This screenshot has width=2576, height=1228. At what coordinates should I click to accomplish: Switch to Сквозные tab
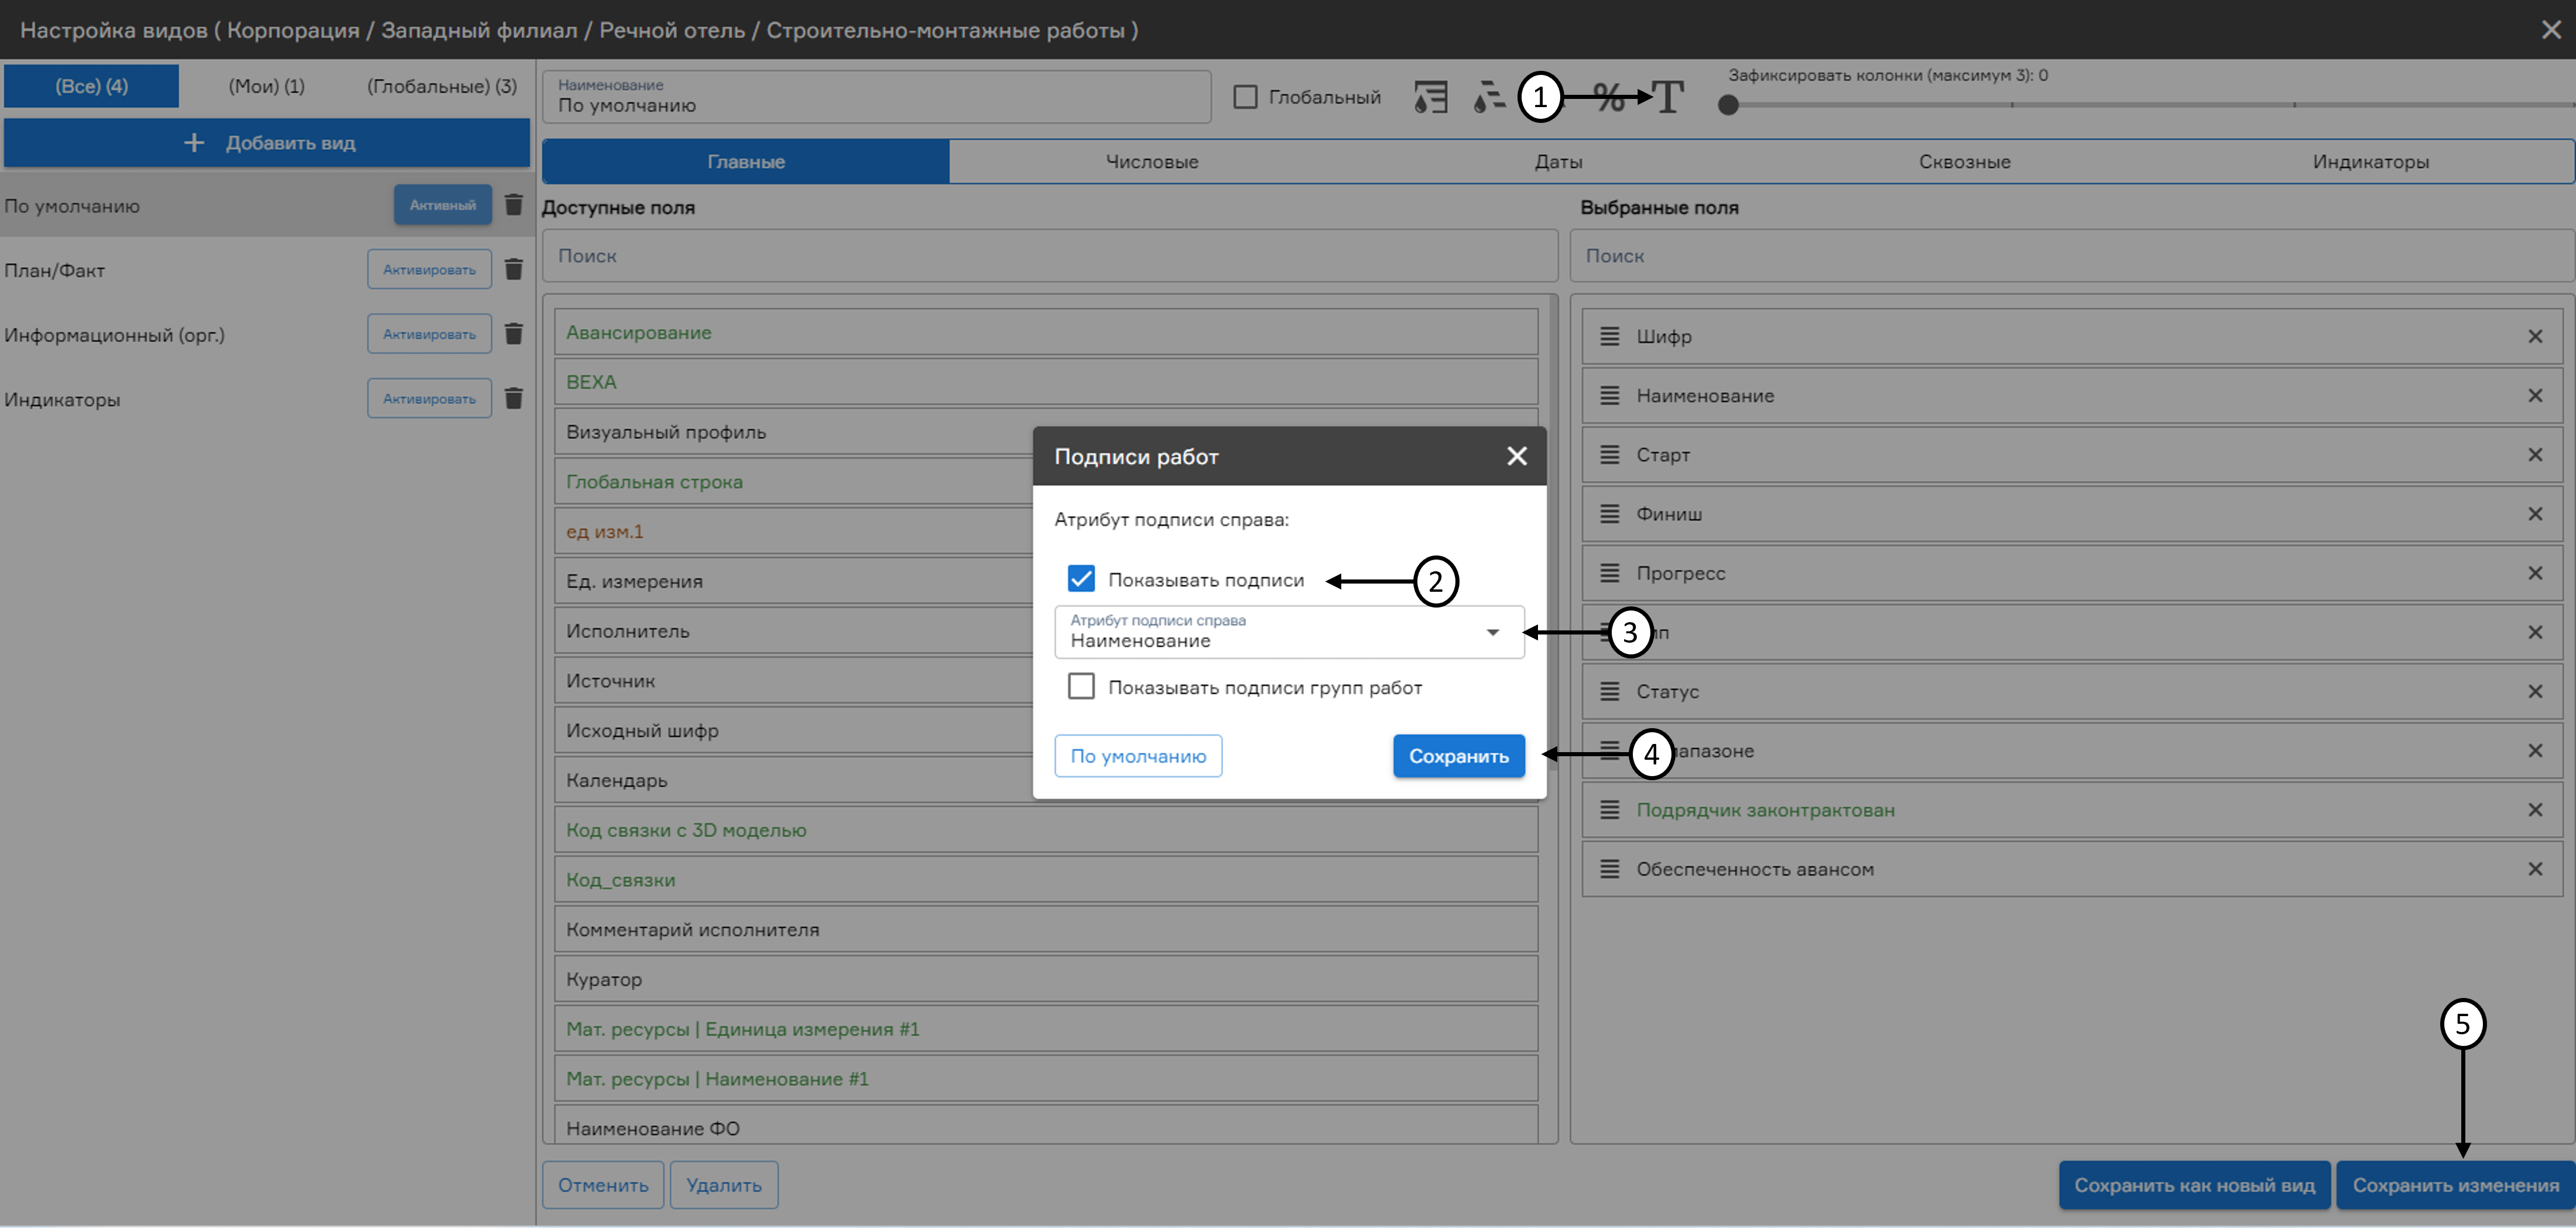pos(1964,162)
